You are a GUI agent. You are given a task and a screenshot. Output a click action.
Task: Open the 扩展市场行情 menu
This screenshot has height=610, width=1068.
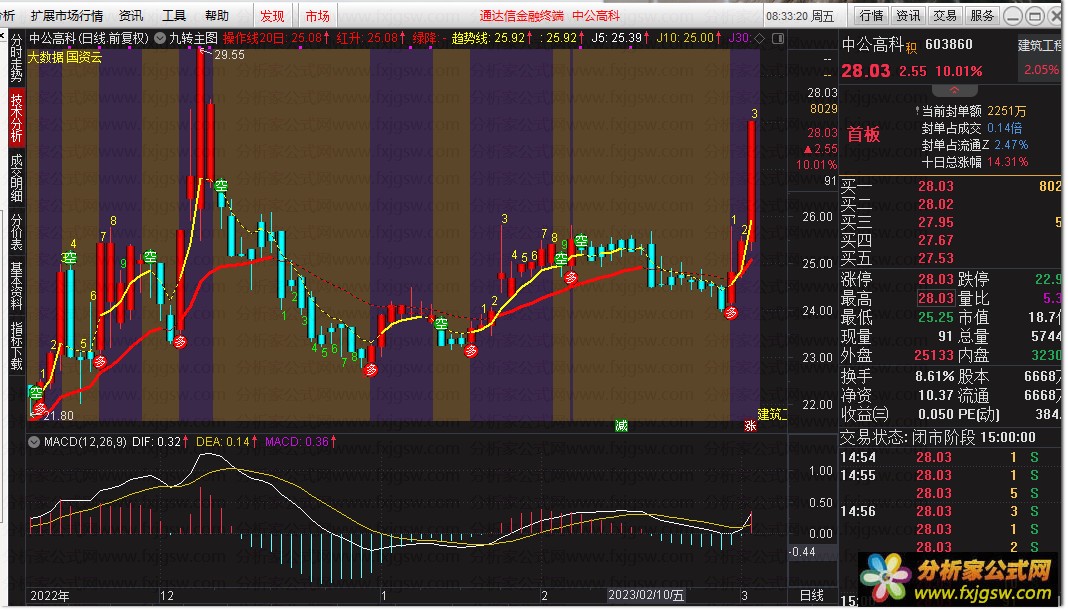click(67, 15)
